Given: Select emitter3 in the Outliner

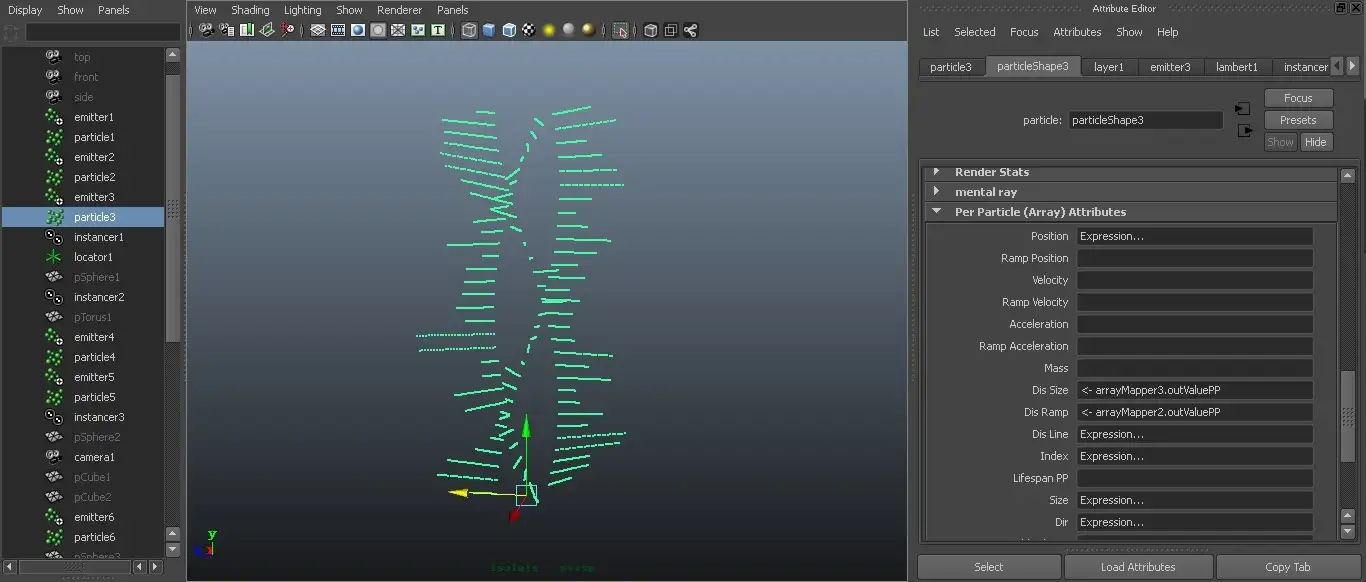Looking at the screenshot, I should pyautogui.click(x=94, y=197).
